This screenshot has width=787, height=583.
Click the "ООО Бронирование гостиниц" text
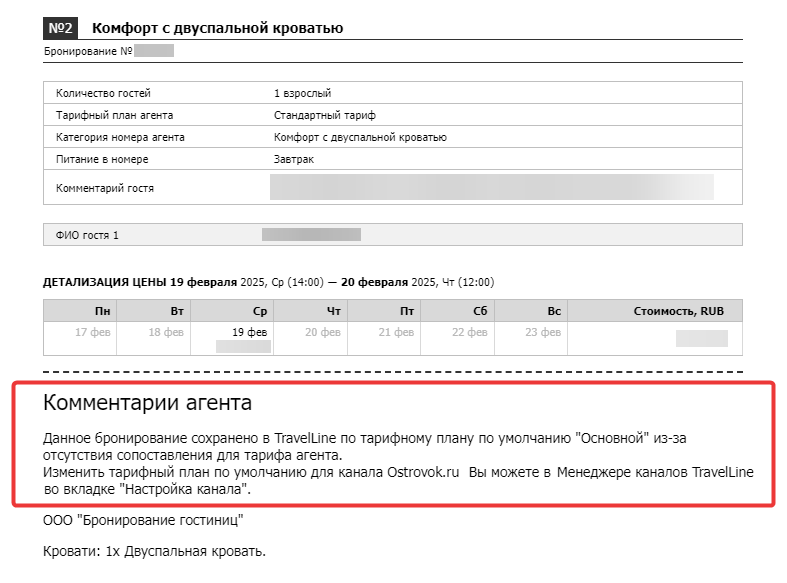click(143, 520)
